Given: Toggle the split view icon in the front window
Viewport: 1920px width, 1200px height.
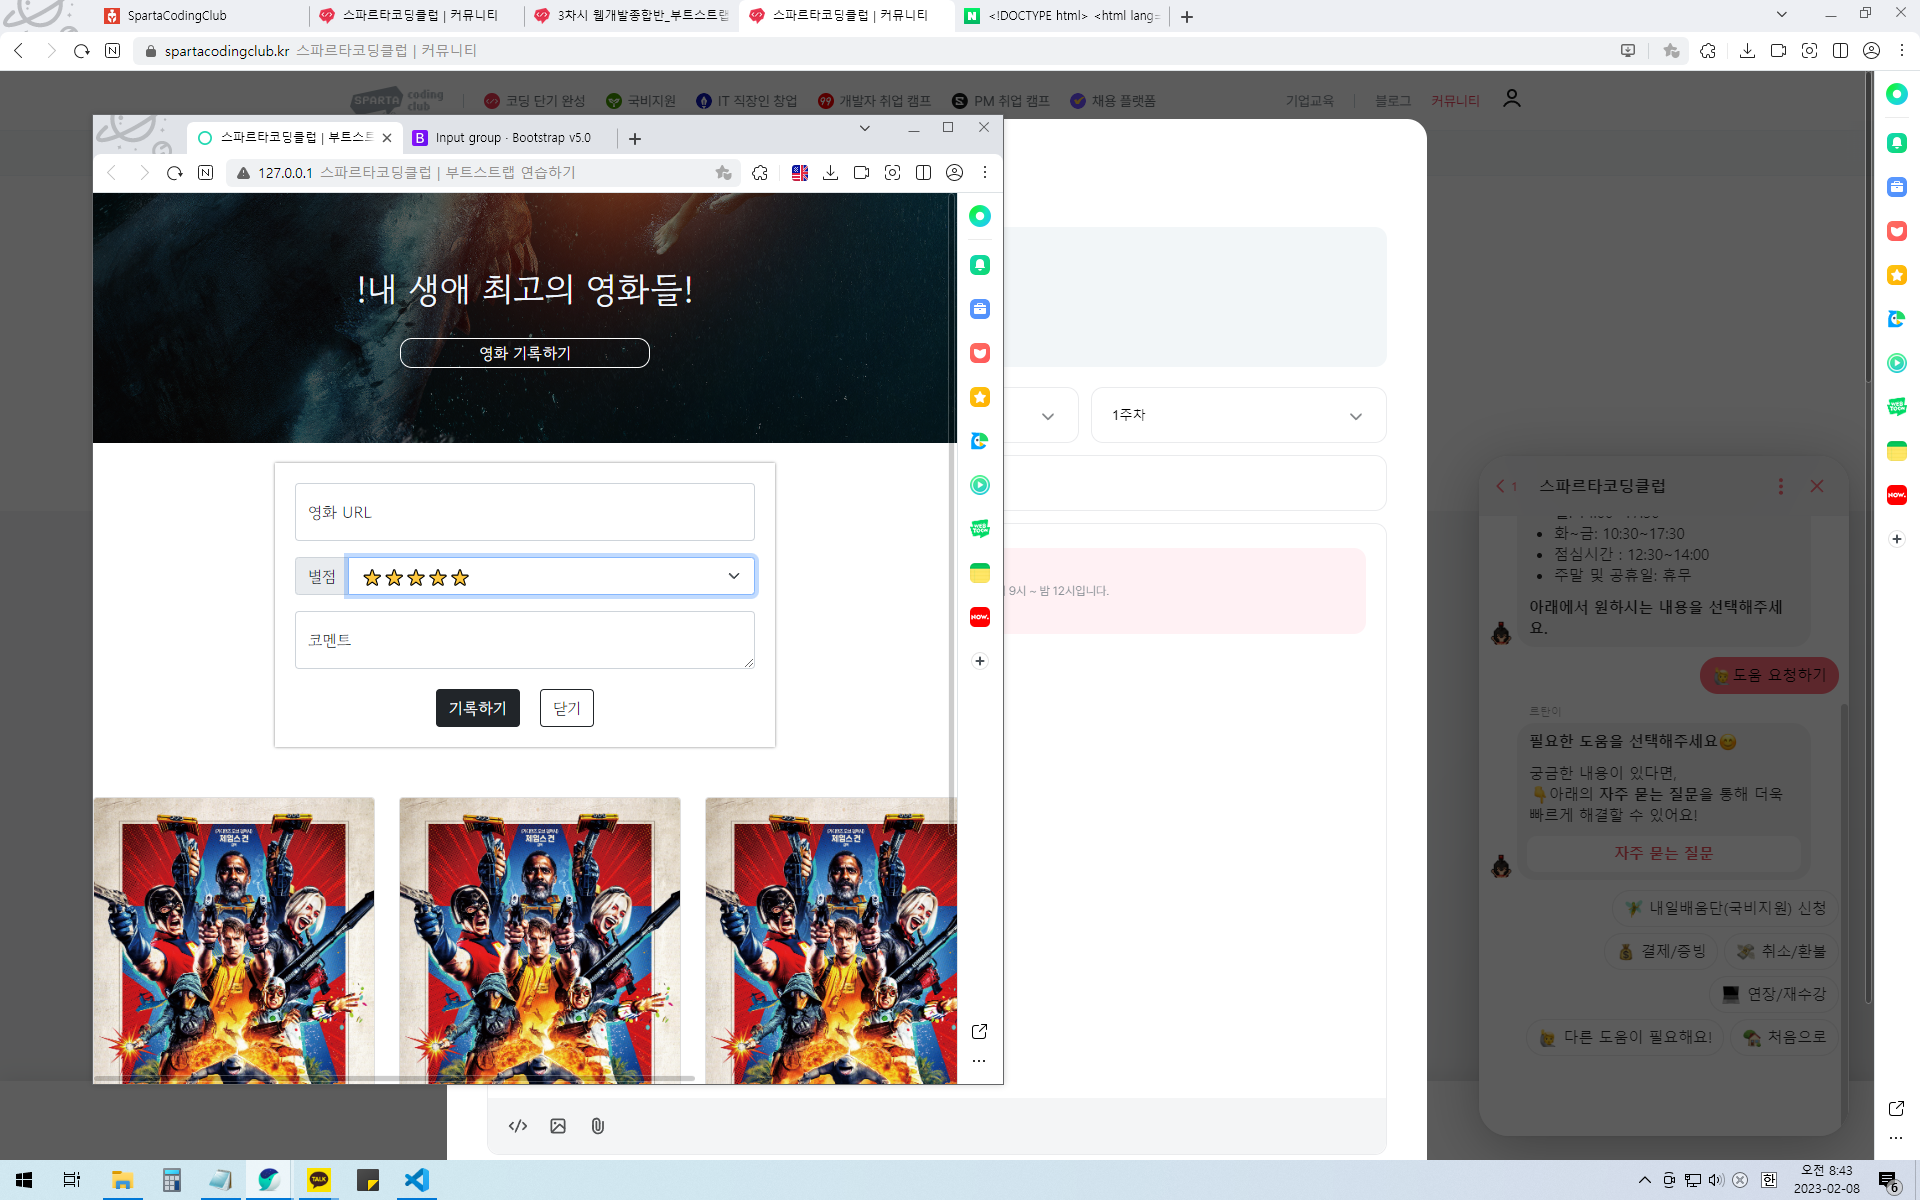Looking at the screenshot, I should 923,173.
